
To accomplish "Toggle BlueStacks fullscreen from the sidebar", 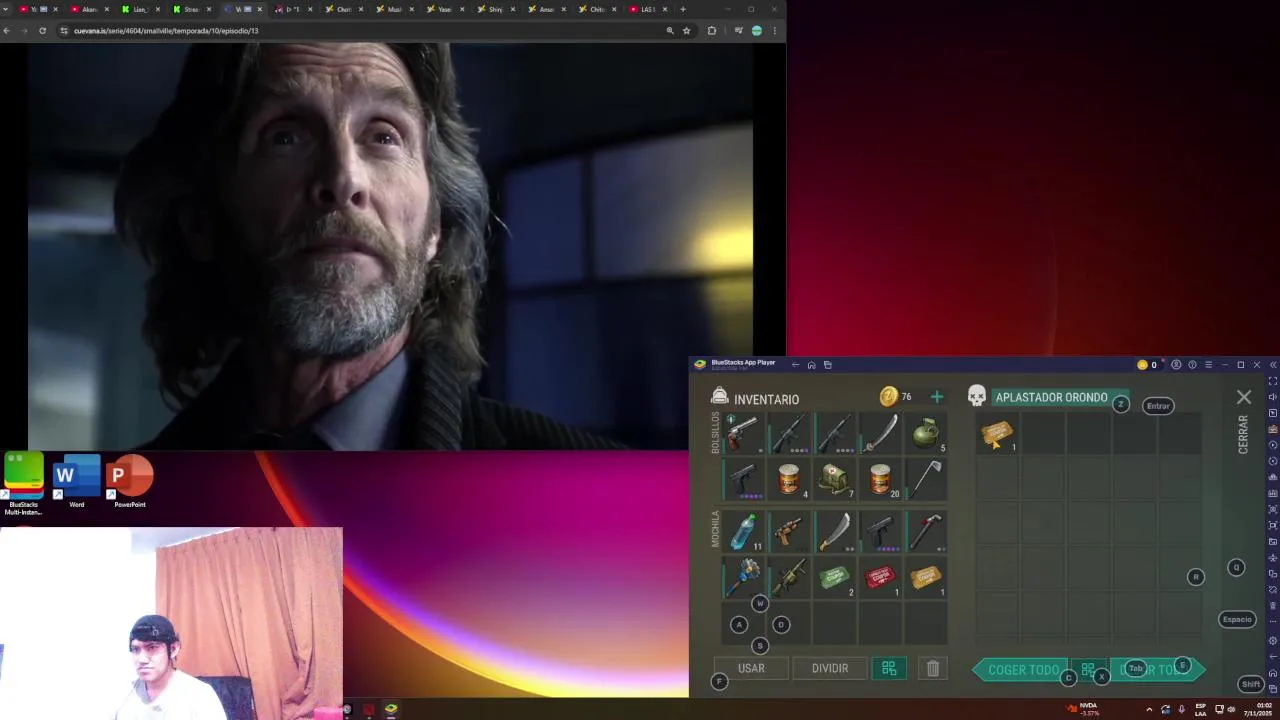I will 1272,381.
